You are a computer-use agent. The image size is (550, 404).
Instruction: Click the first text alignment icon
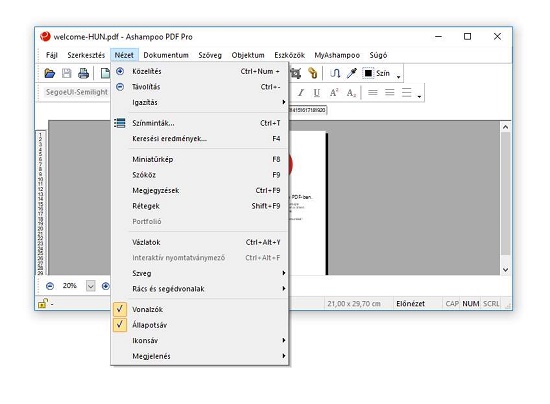click(x=373, y=93)
